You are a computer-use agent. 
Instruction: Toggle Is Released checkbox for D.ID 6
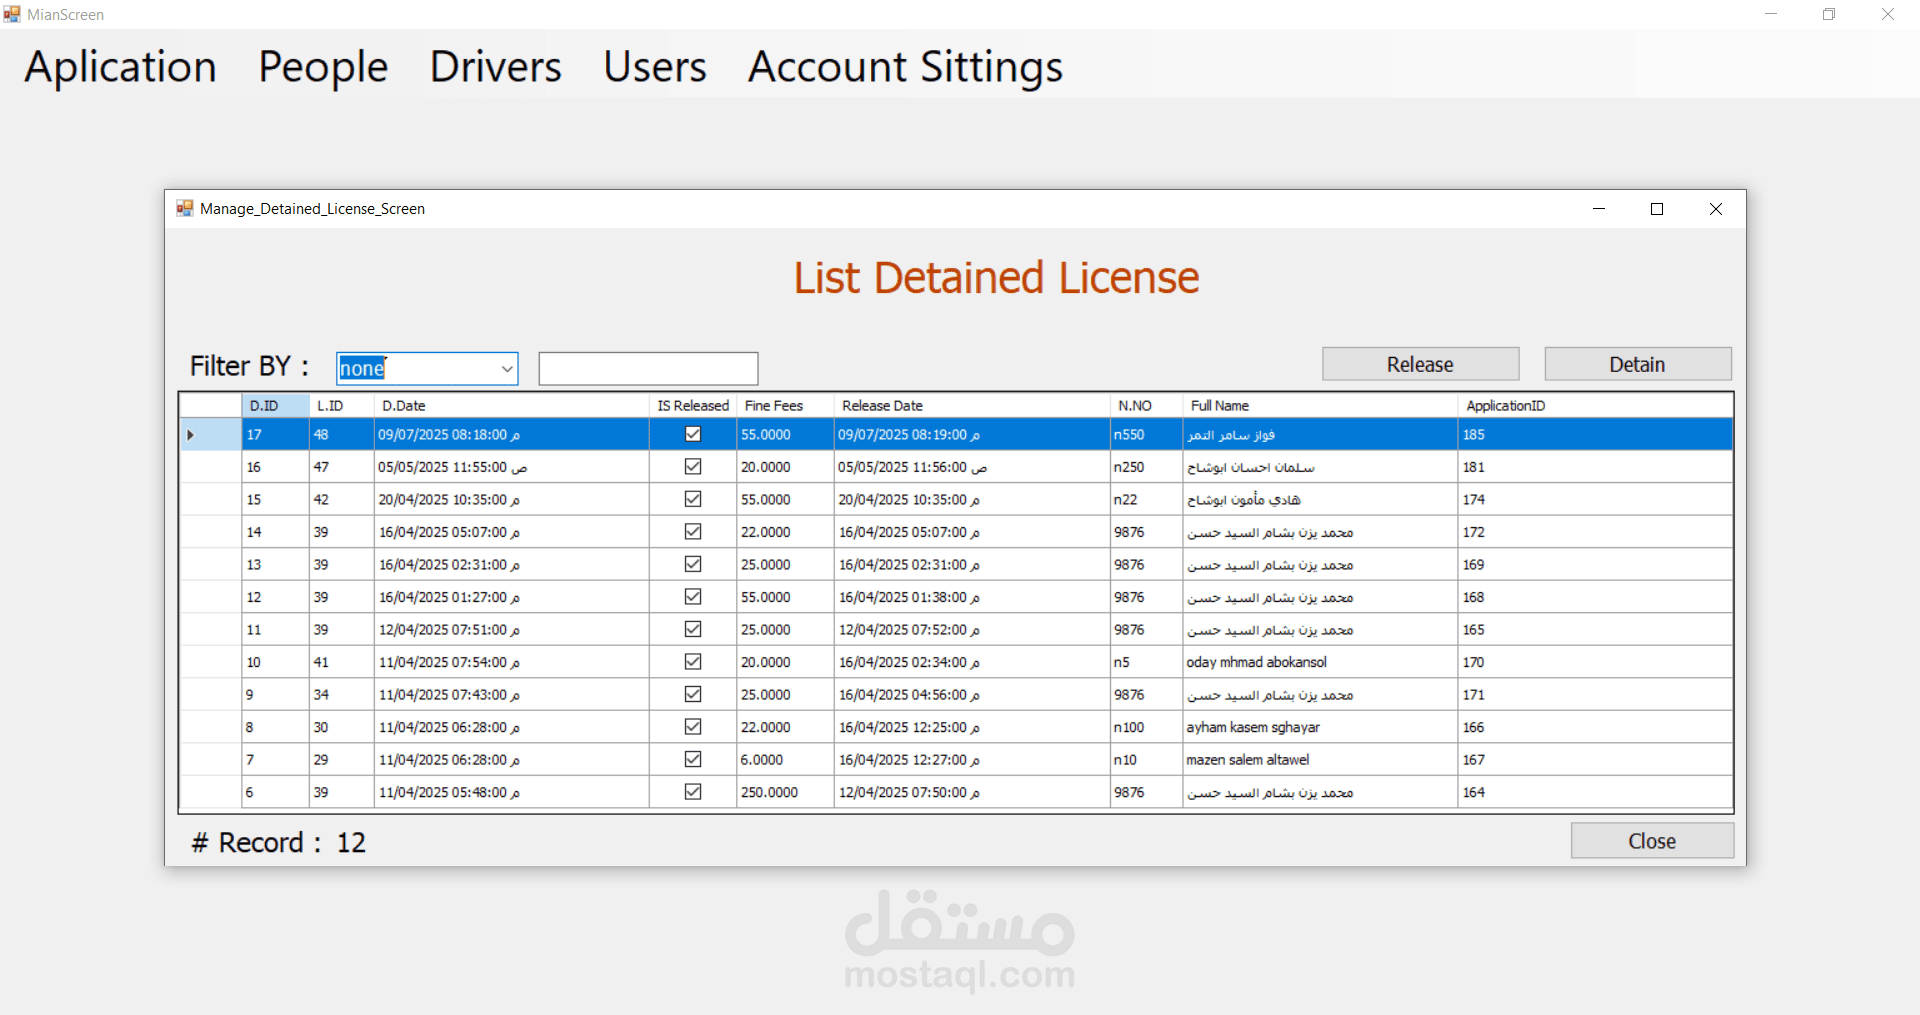(x=693, y=792)
